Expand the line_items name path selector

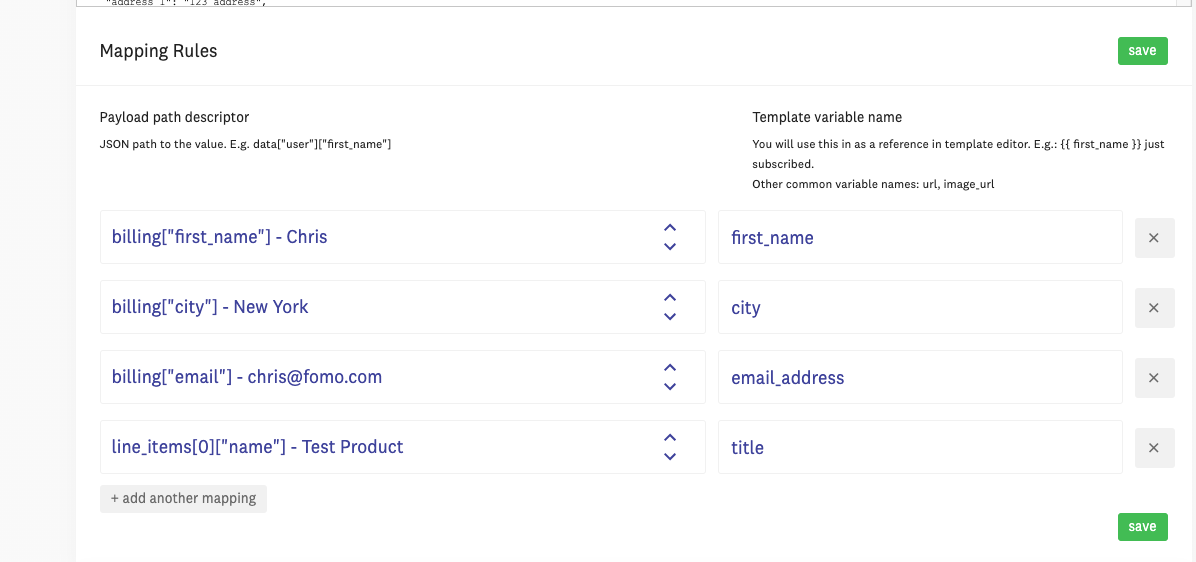pos(403,447)
